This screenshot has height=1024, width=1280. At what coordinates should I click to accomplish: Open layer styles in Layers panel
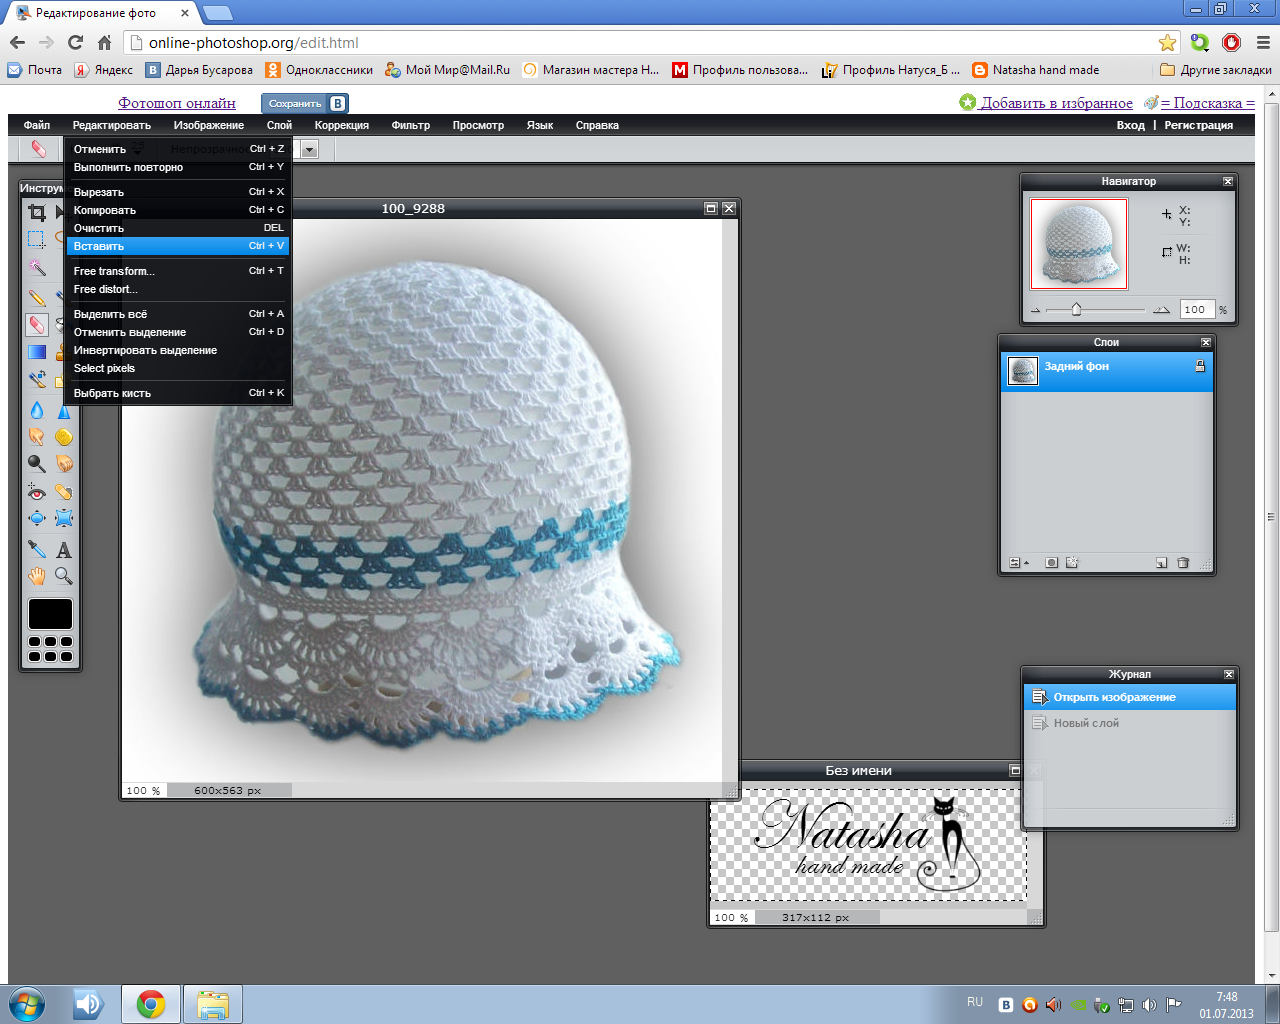coord(1072,563)
